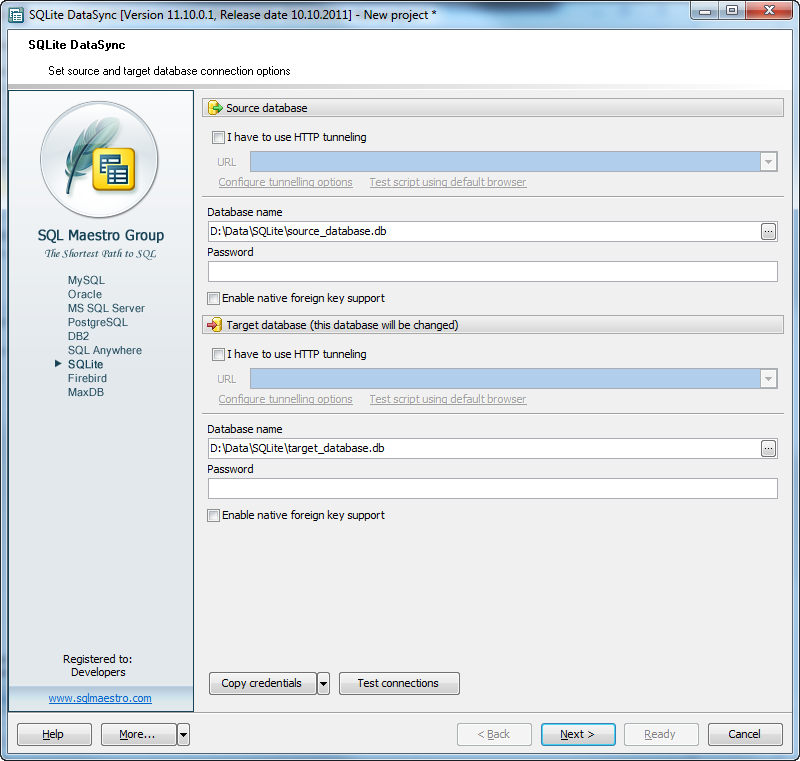
Task: Proceed with the Next button
Action: click(x=577, y=735)
